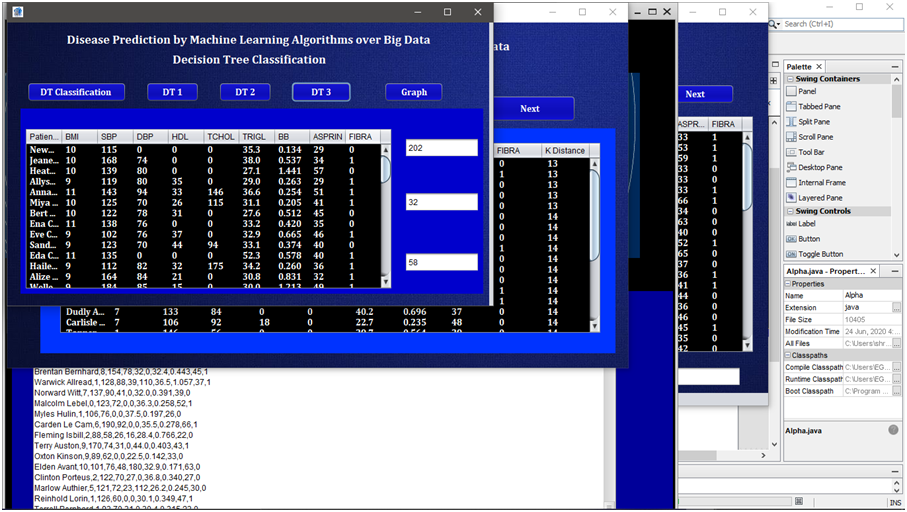
Task: Open Boot Classpath ellipsis editor
Action: (896, 391)
